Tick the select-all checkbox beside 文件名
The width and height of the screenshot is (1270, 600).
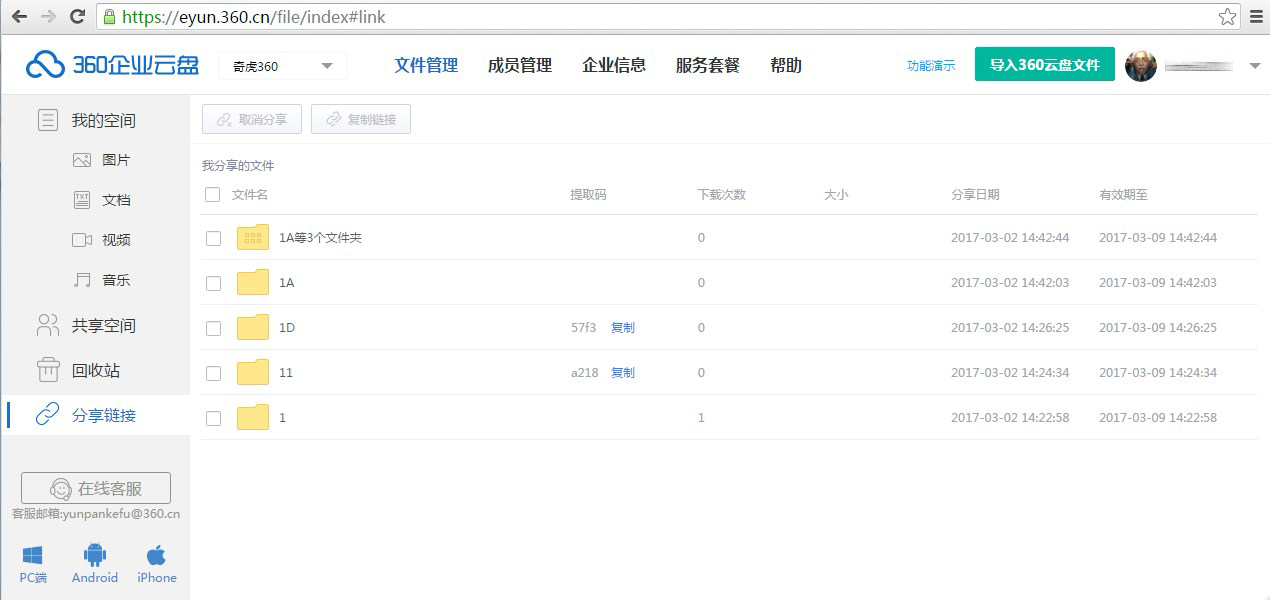pyautogui.click(x=212, y=194)
